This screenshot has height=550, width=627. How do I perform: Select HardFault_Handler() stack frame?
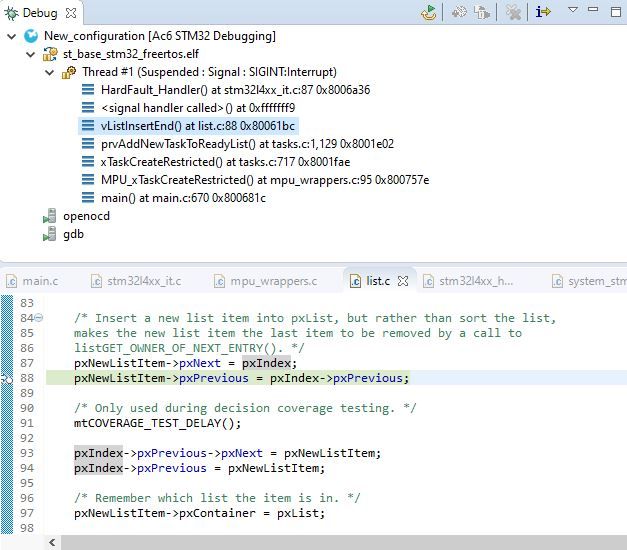236,90
